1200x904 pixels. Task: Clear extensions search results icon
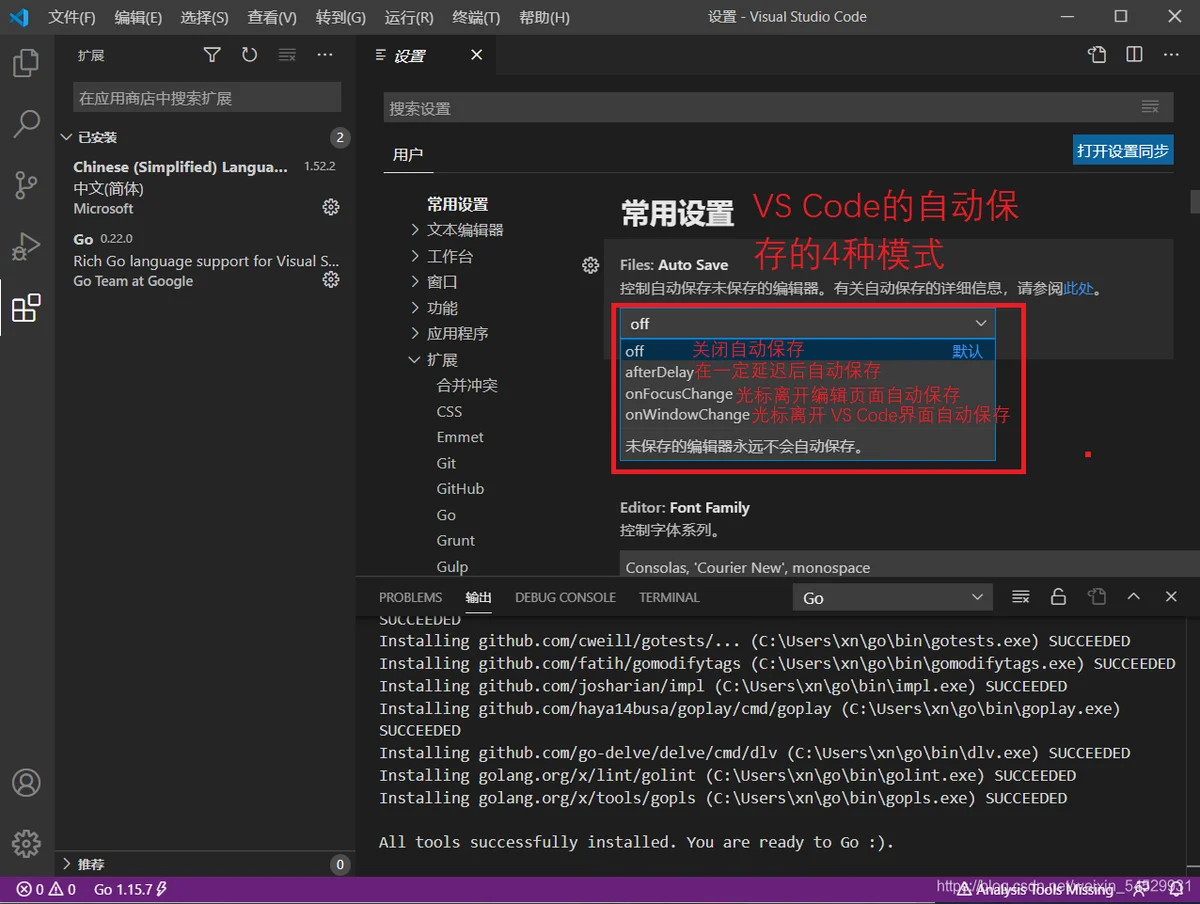[x=287, y=55]
